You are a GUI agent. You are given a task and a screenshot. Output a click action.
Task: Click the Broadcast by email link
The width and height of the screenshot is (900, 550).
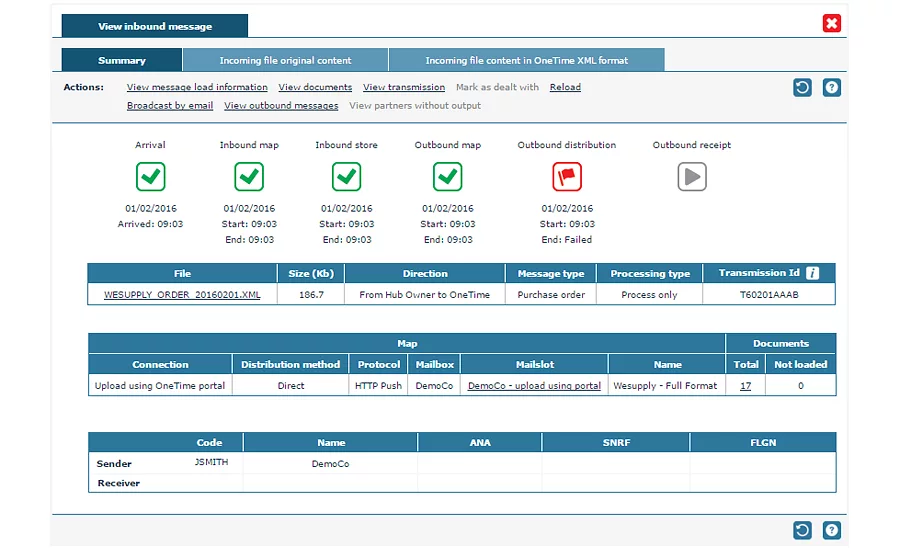point(170,106)
